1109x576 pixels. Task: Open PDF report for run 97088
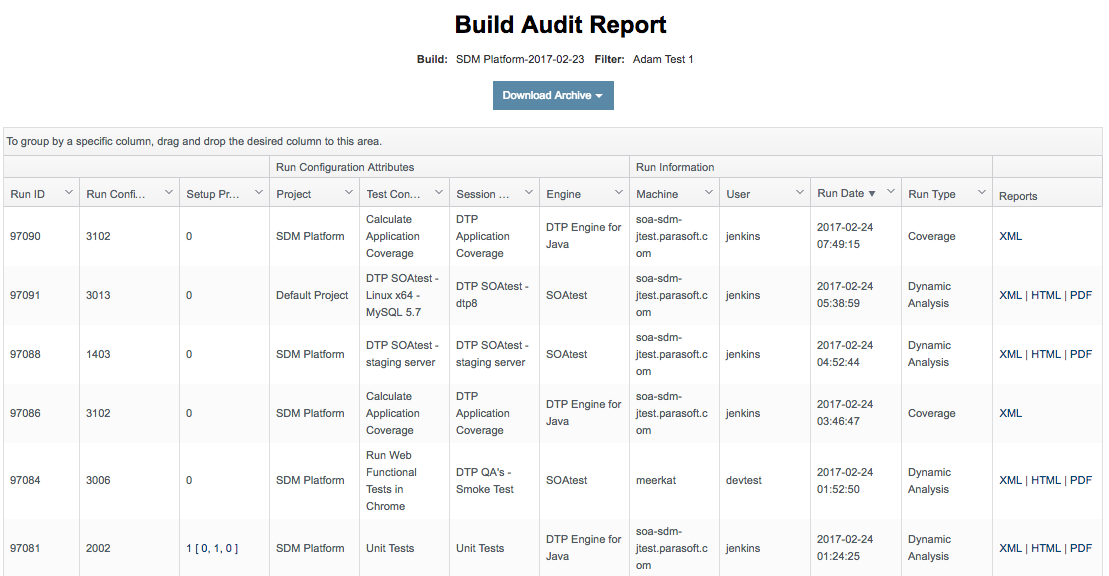click(1081, 354)
